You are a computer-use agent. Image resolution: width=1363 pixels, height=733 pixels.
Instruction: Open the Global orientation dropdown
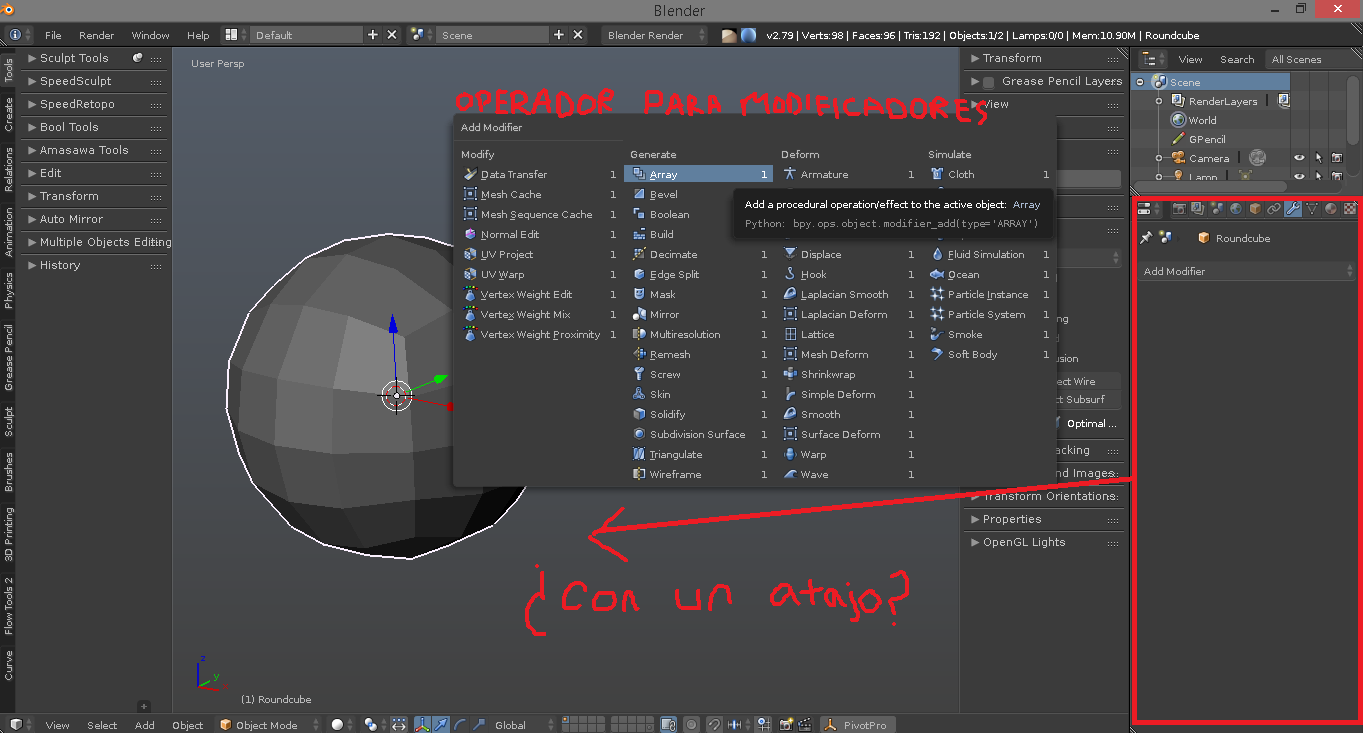pyautogui.click(x=521, y=725)
